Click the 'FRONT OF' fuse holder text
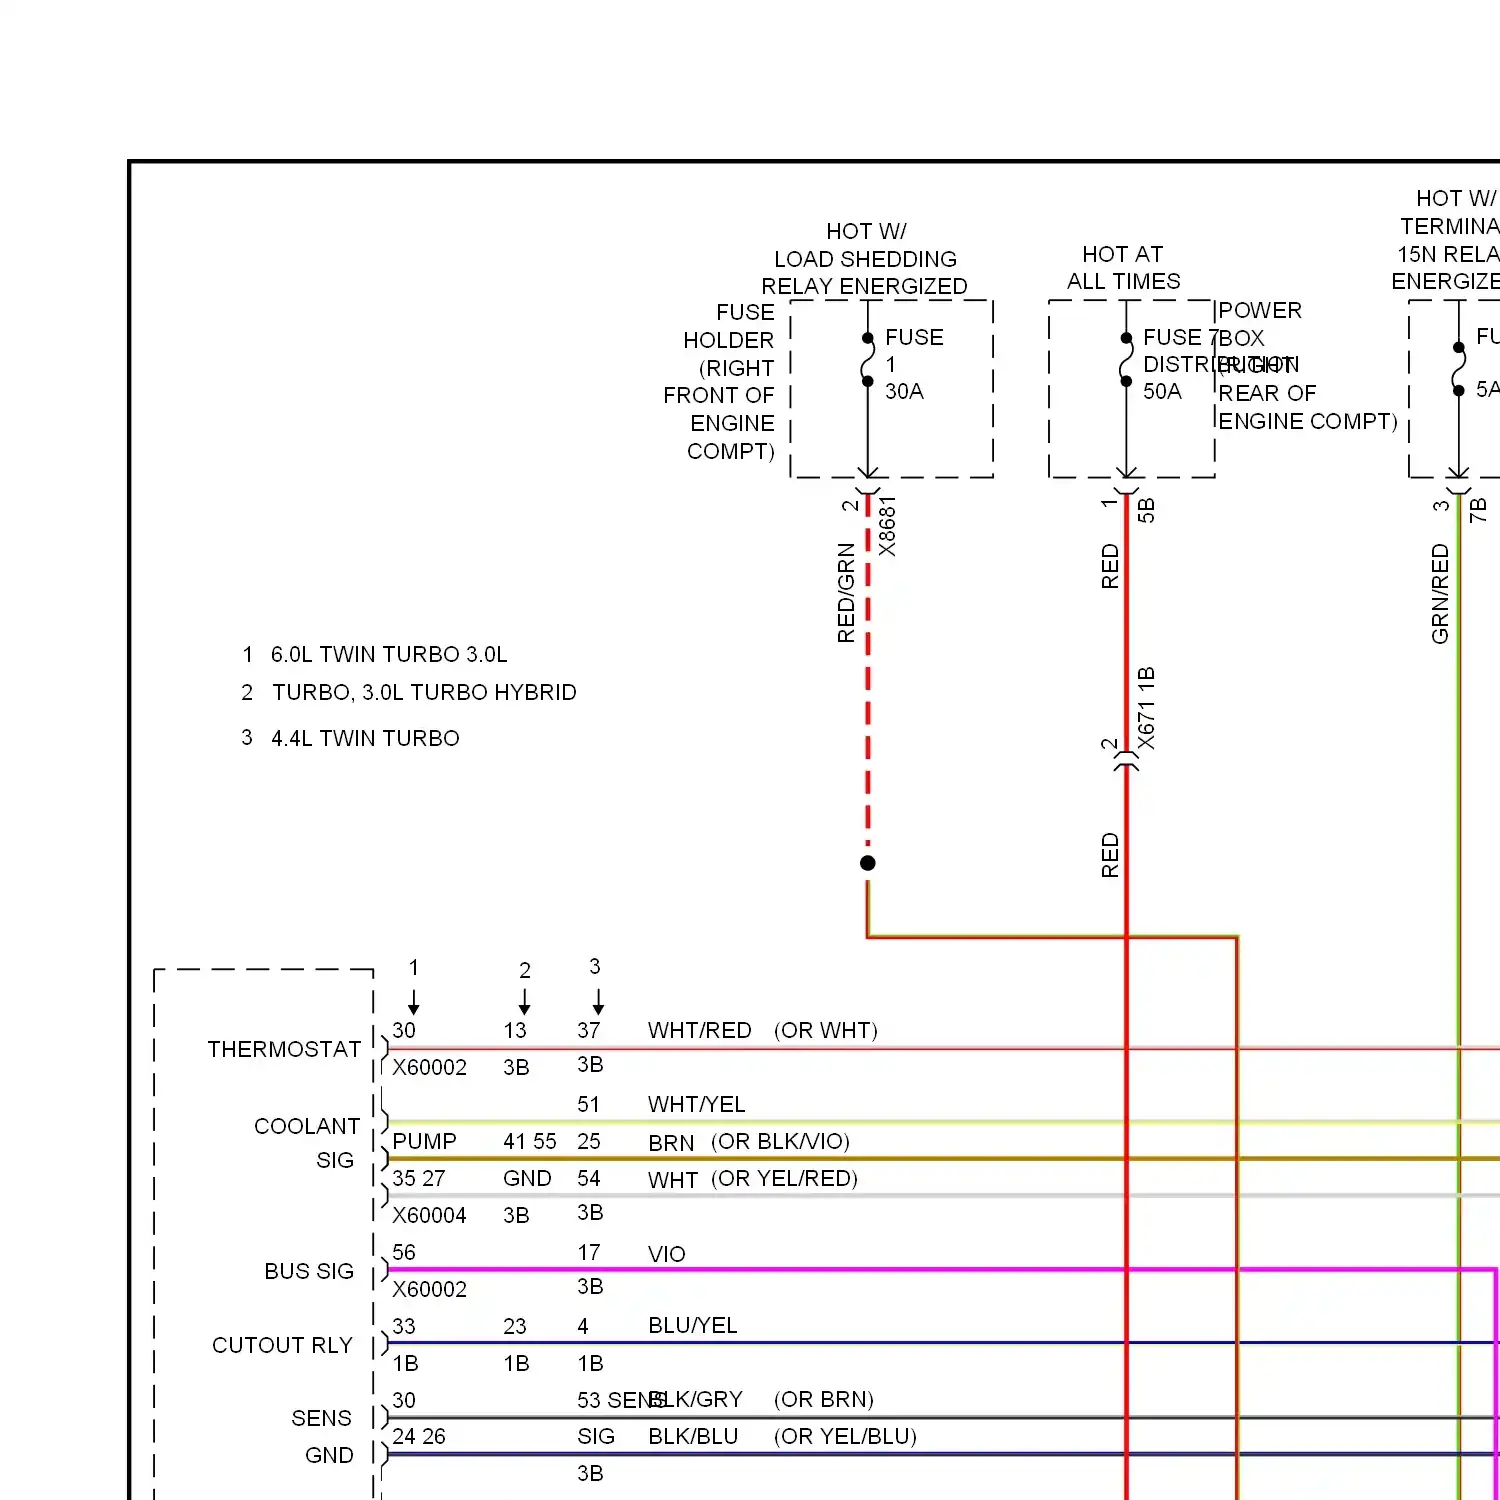 pos(719,395)
